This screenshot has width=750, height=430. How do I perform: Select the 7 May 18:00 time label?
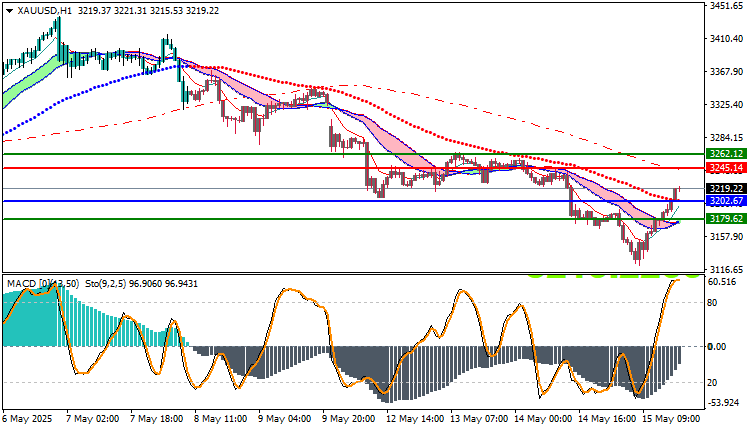(156, 419)
